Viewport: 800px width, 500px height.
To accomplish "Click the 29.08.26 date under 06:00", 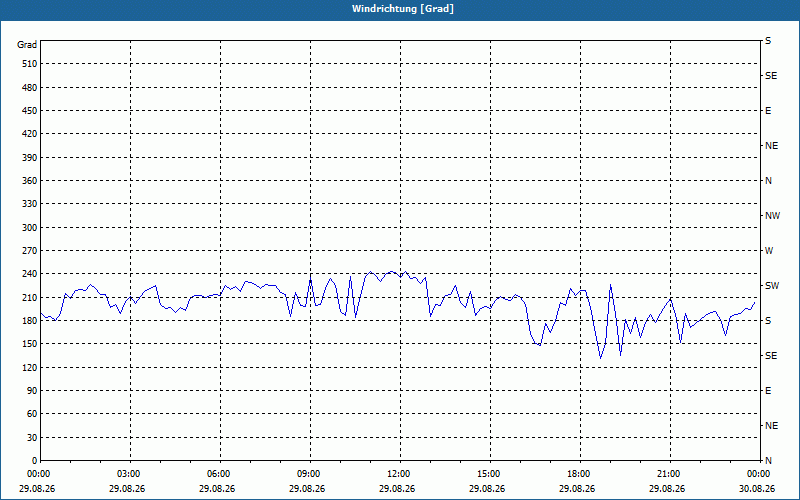I will pyautogui.click(x=217, y=489).
